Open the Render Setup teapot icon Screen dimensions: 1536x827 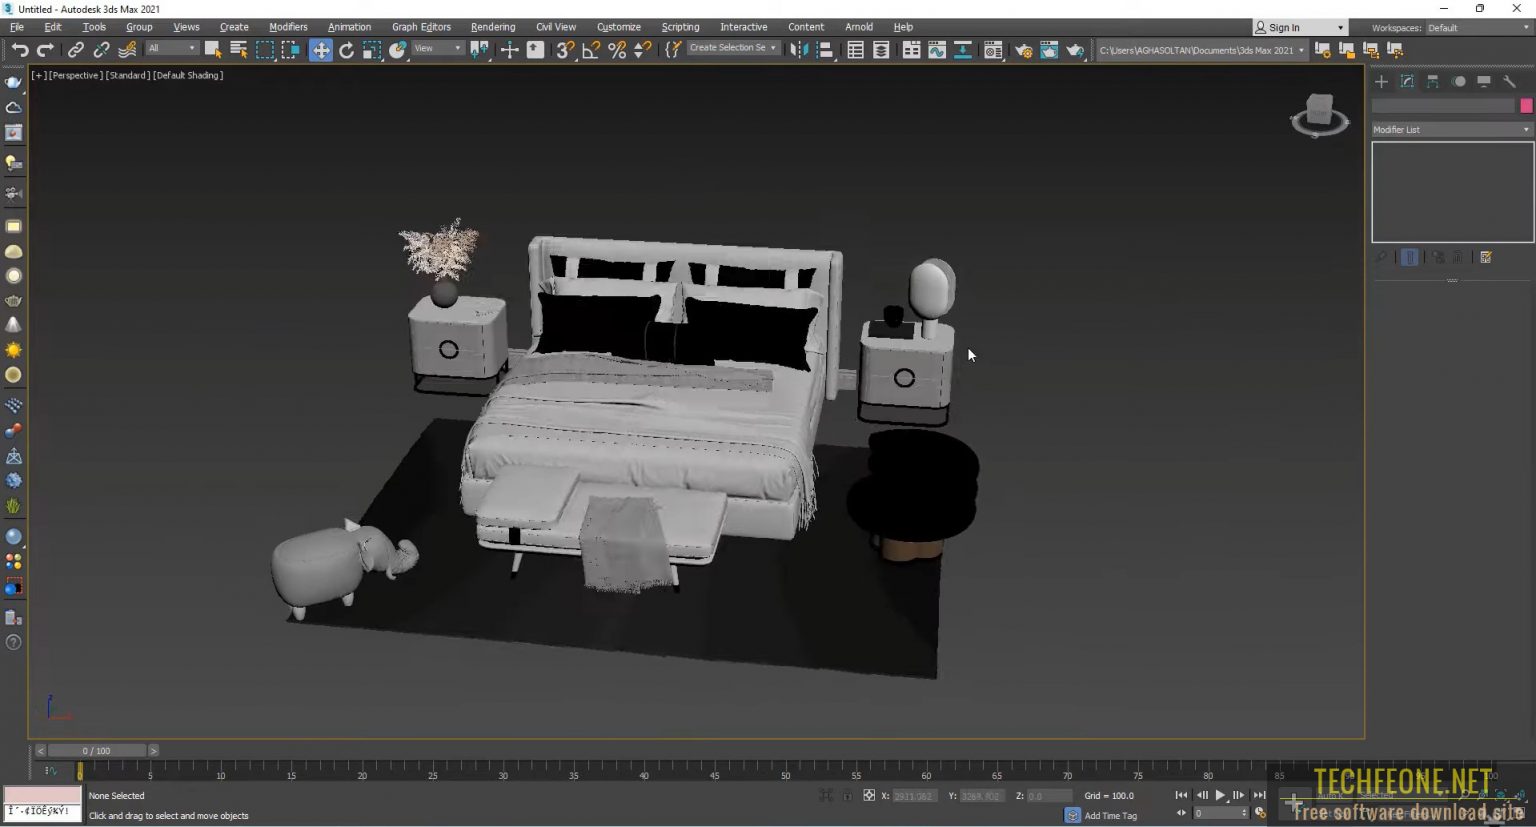click(1023, 50)
